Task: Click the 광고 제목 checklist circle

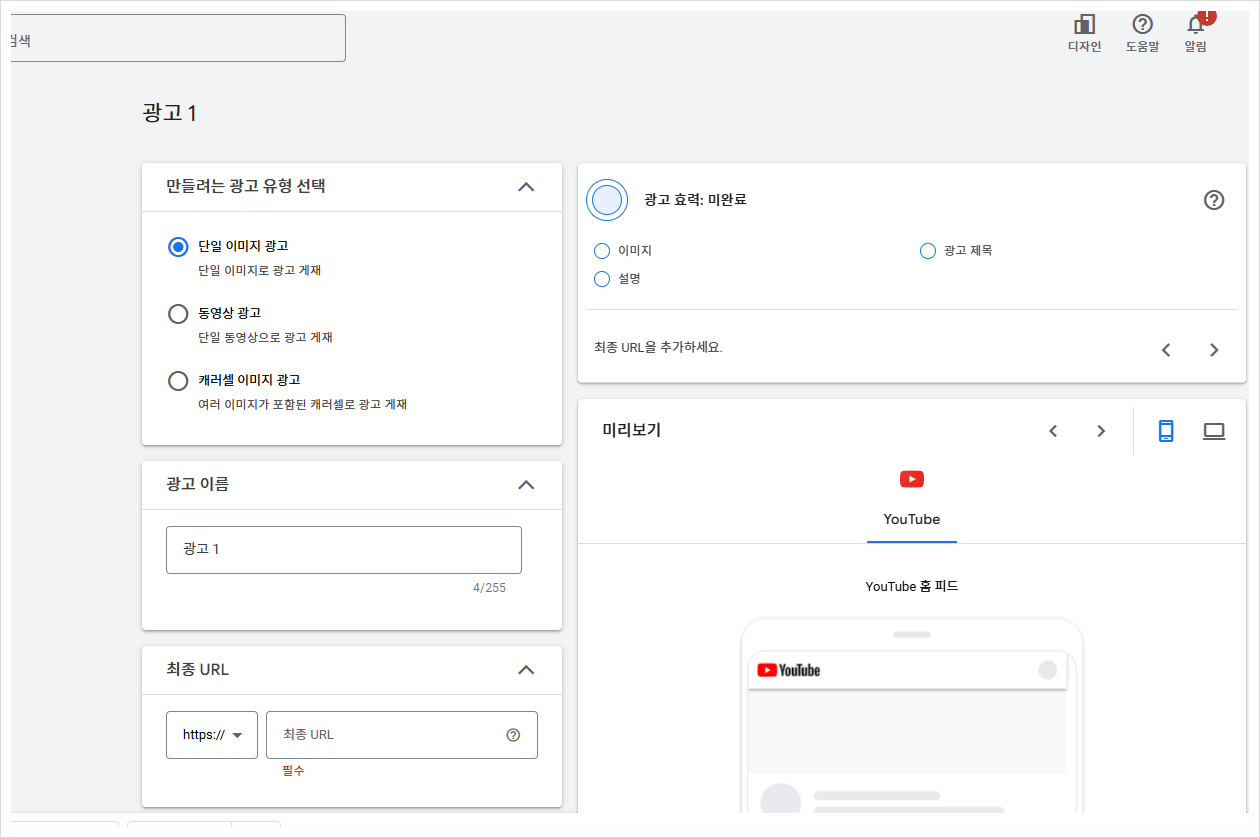Action: pyautogui.click(x=928, y=251)
